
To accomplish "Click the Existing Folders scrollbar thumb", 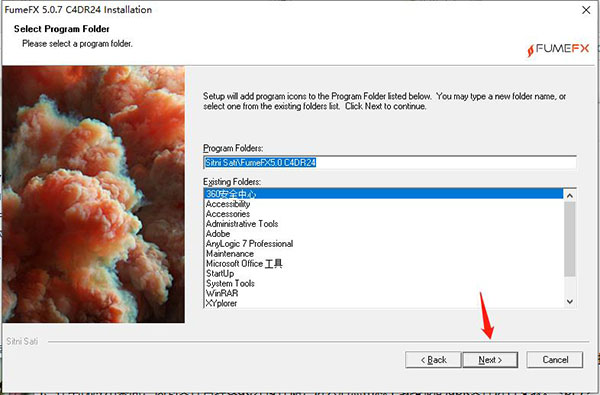I will click(570, 239).
